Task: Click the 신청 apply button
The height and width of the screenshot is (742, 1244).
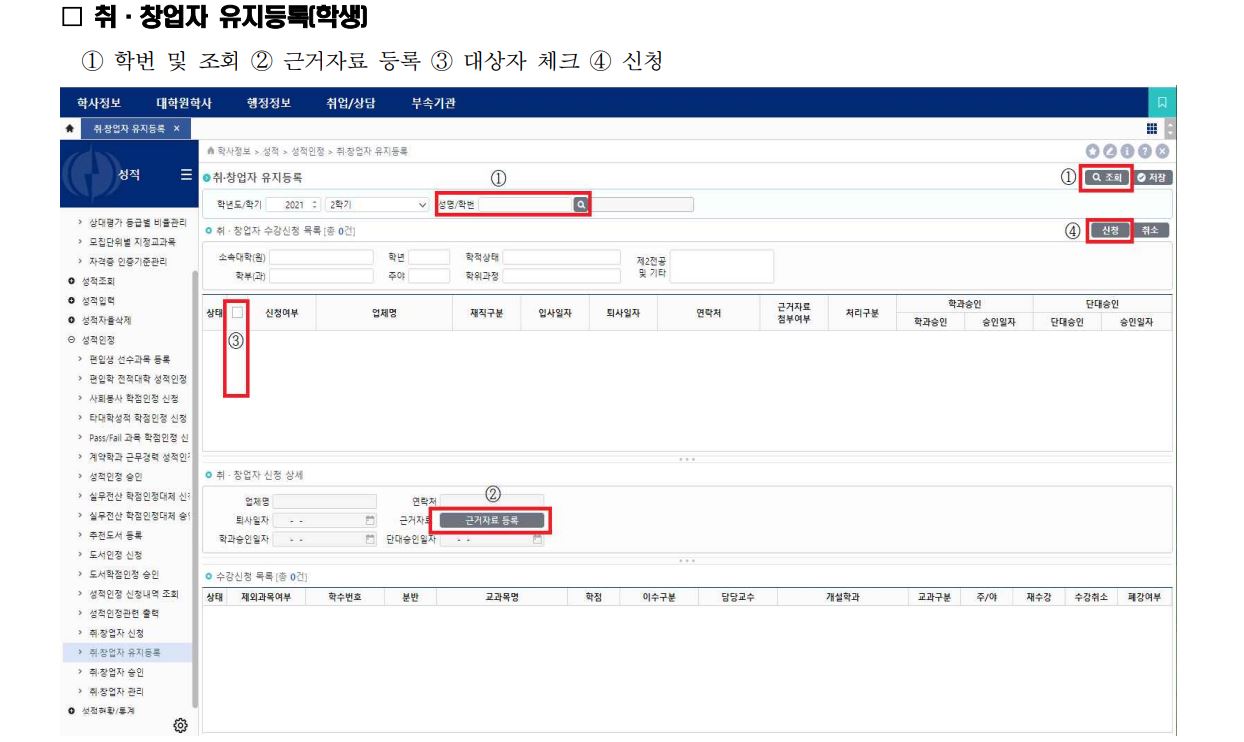Action: [x=1110, y=230]
